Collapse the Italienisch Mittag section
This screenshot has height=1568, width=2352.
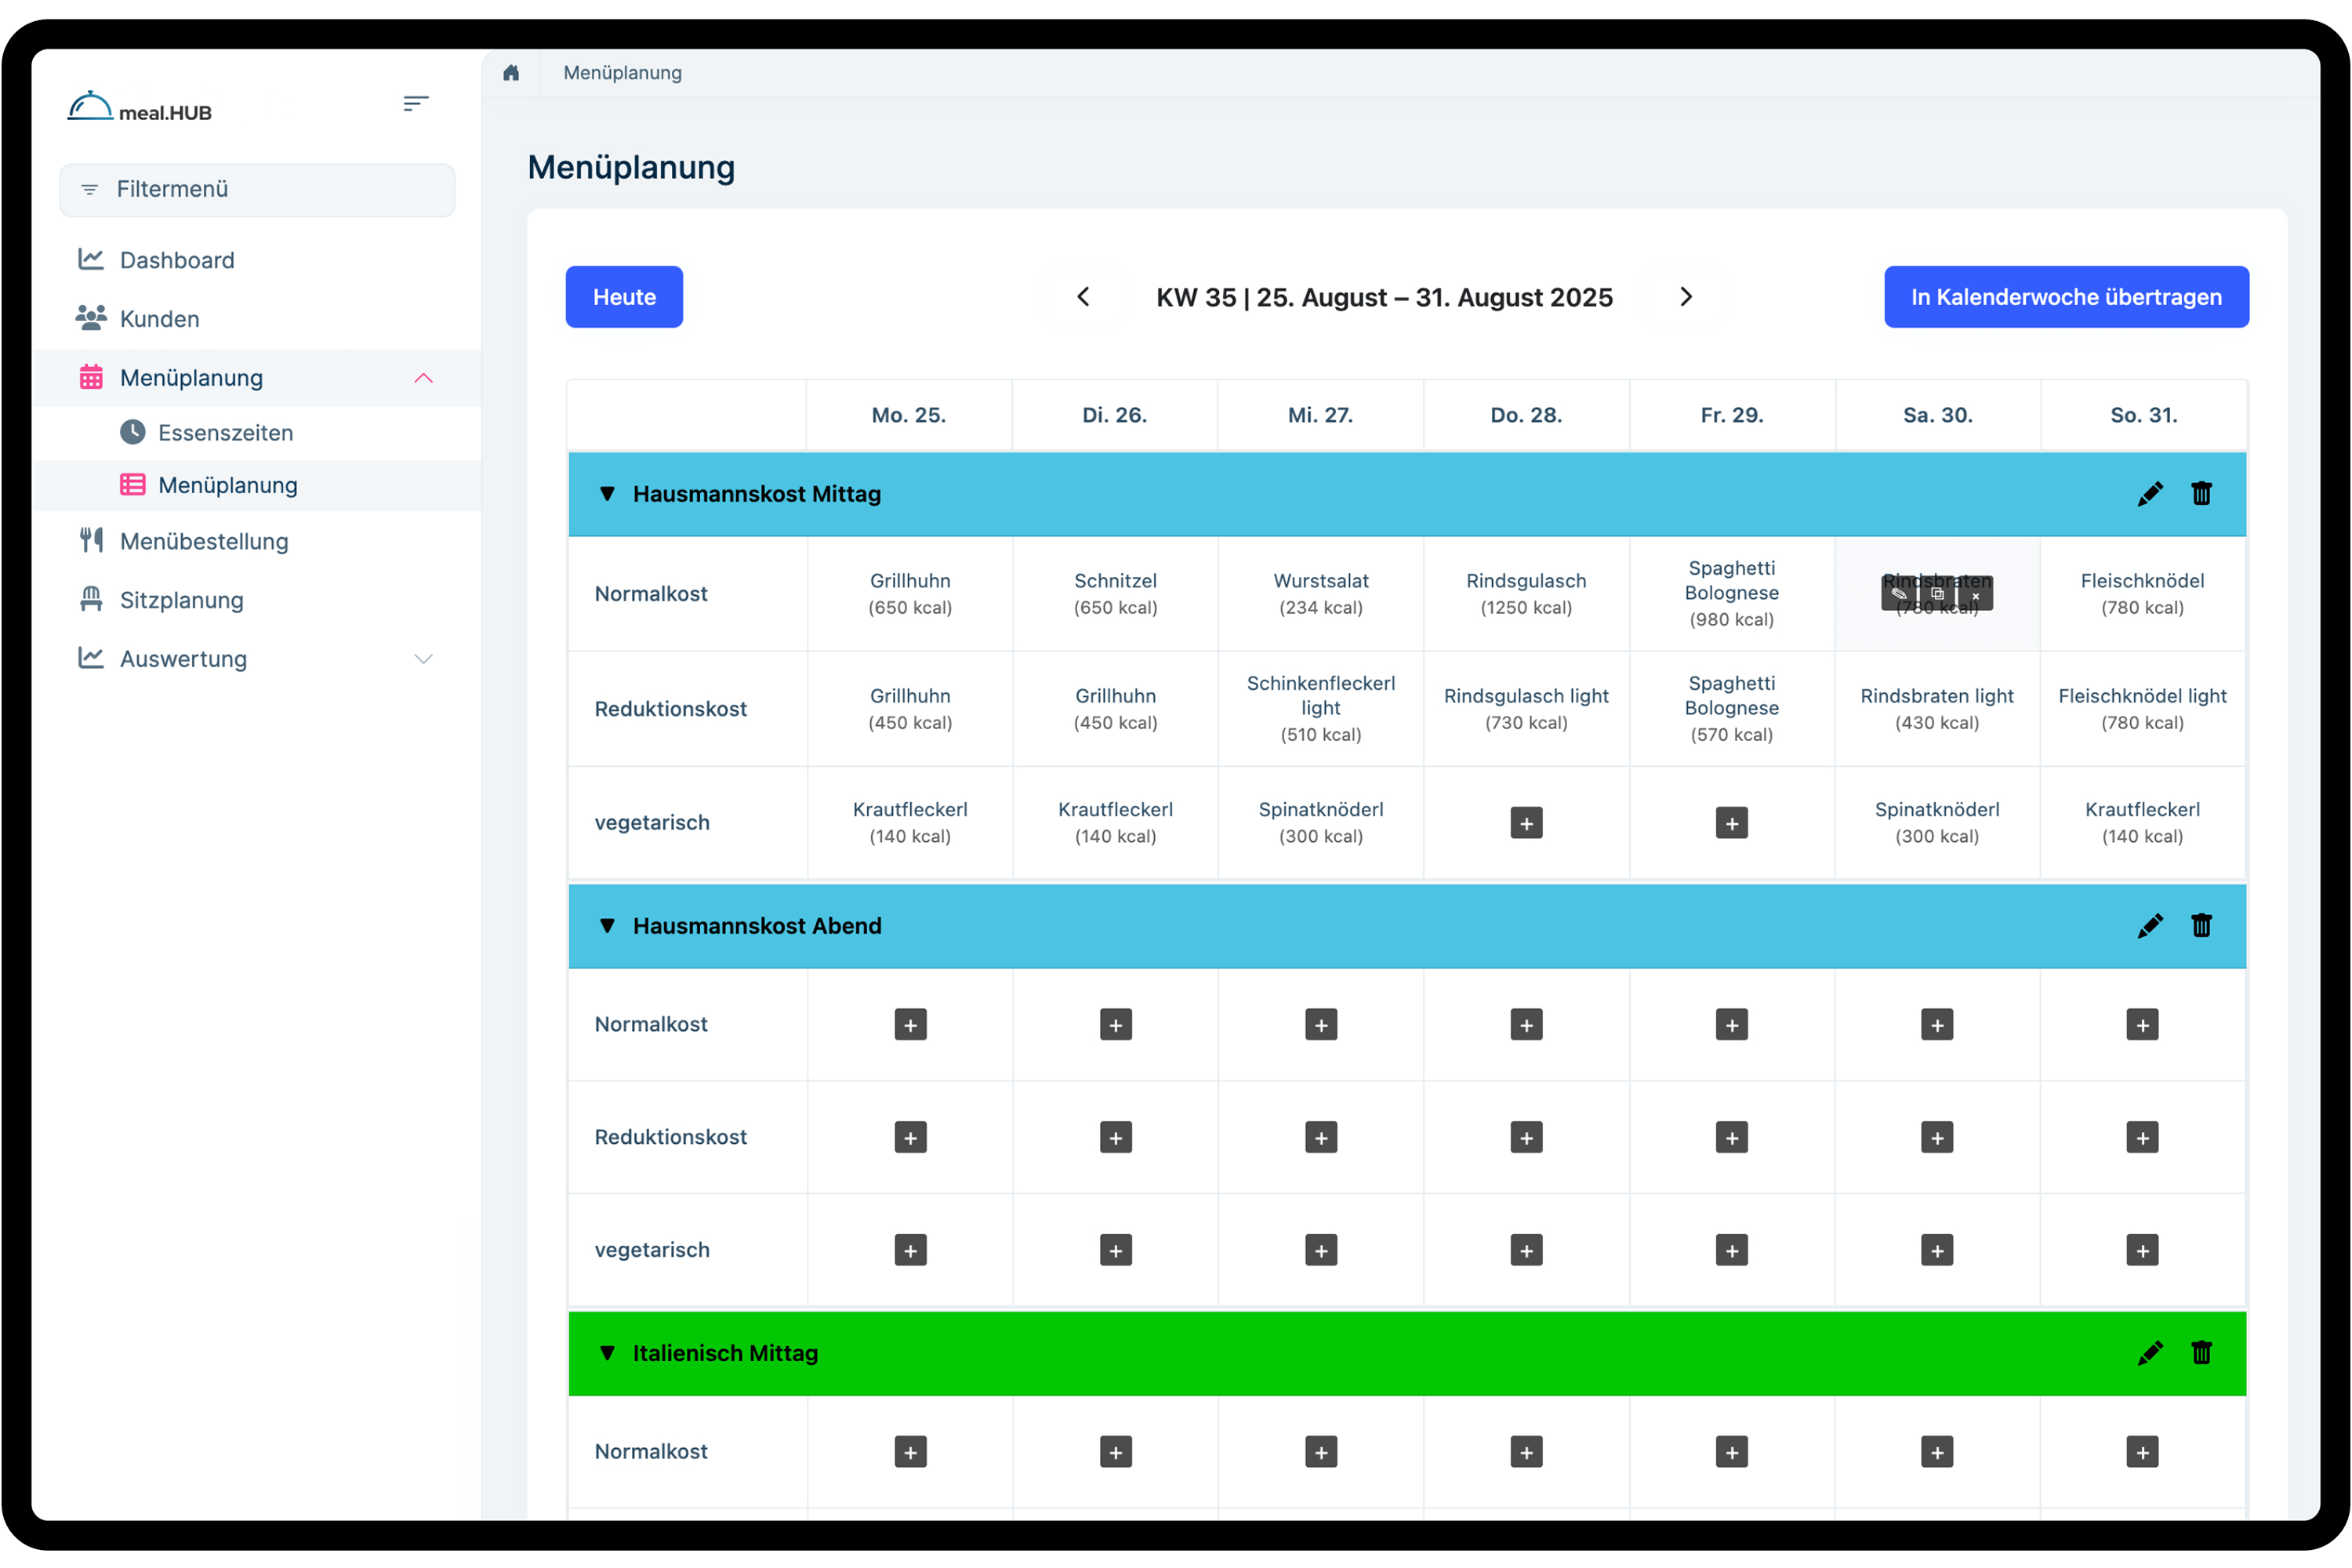(x=607, y=1353)
